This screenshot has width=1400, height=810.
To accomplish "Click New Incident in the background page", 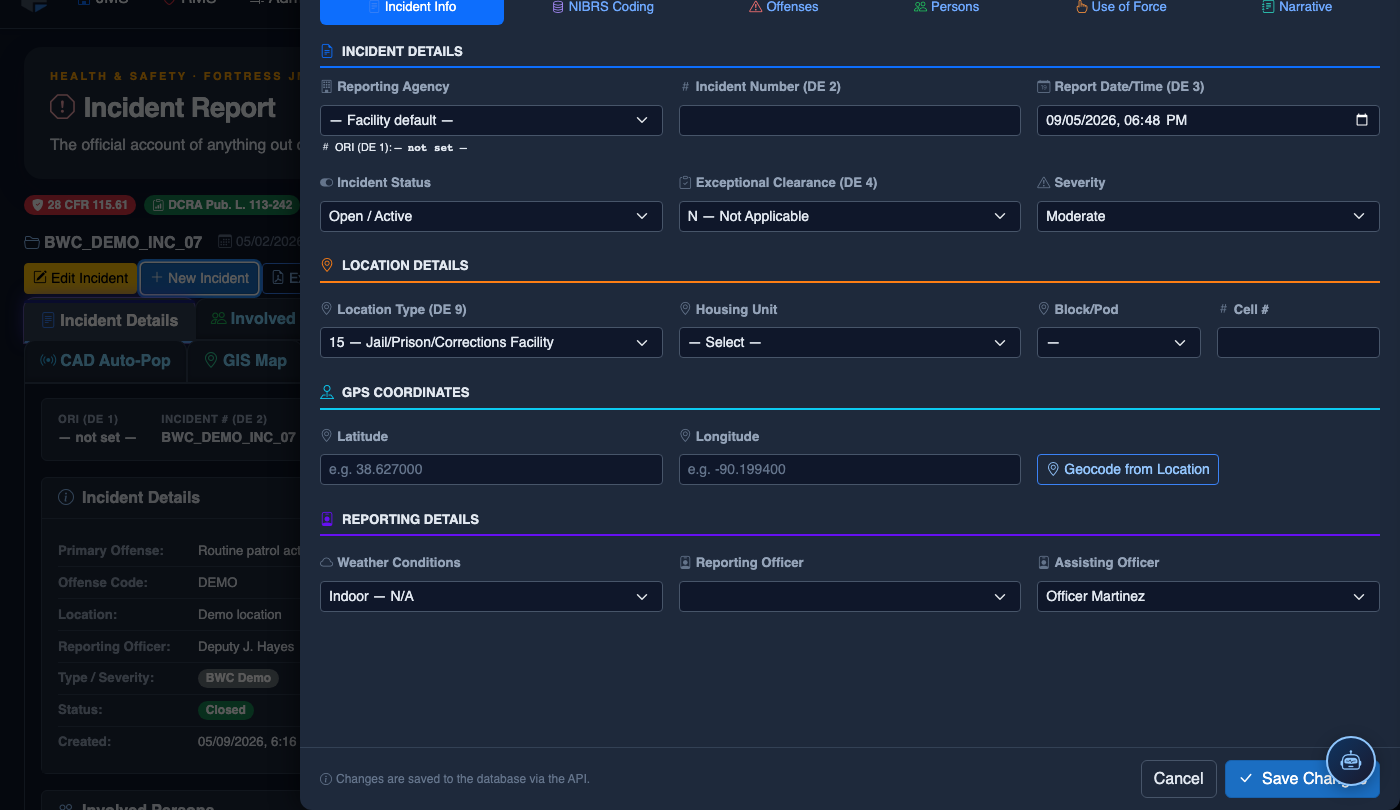I will tap(200, 279).
